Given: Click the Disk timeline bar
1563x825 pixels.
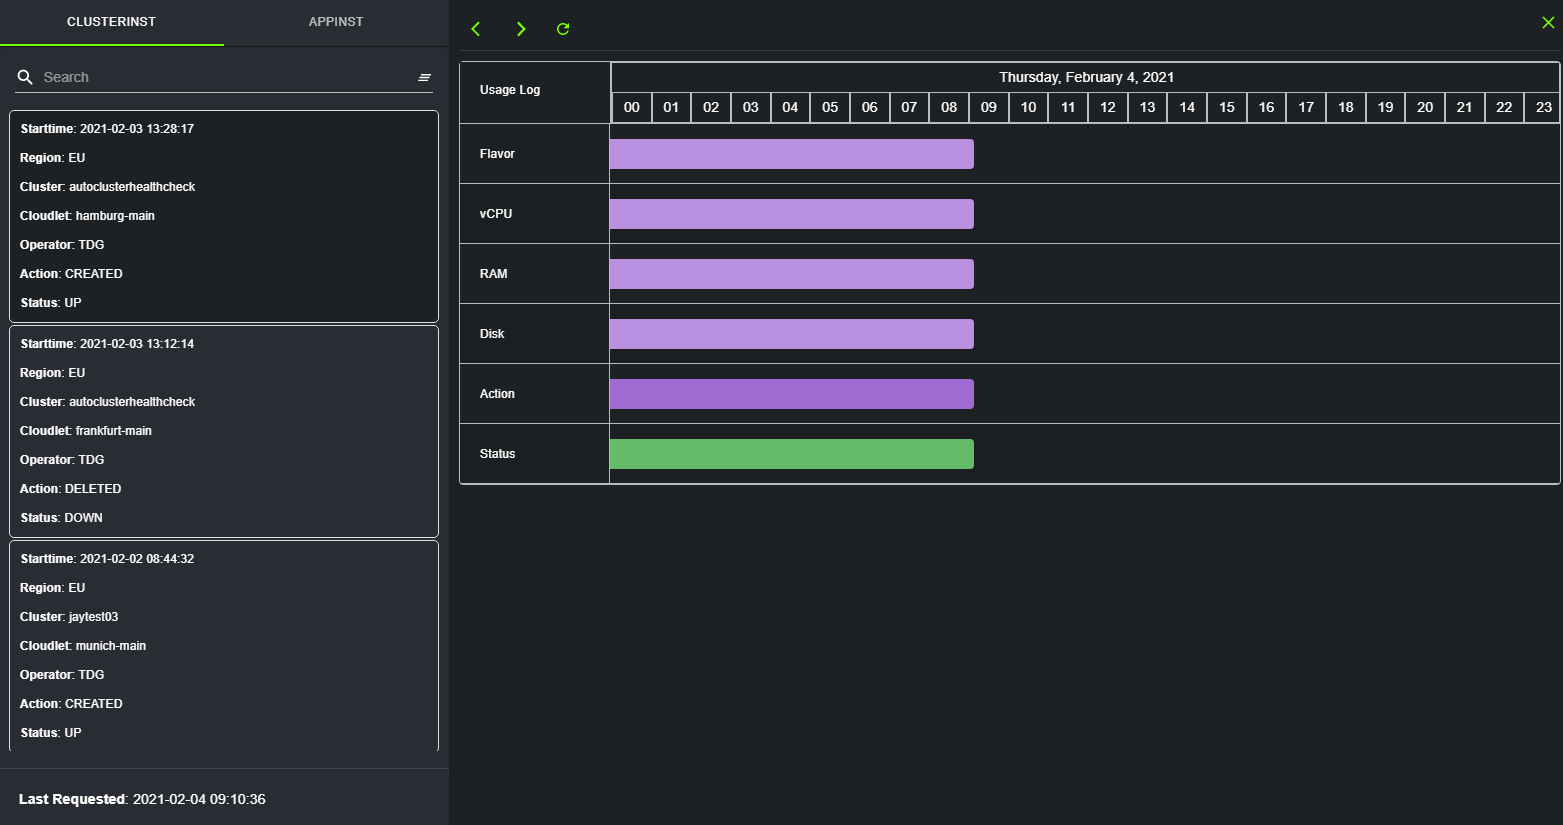Looking at the screenshot, I should [x=791, y=334].
